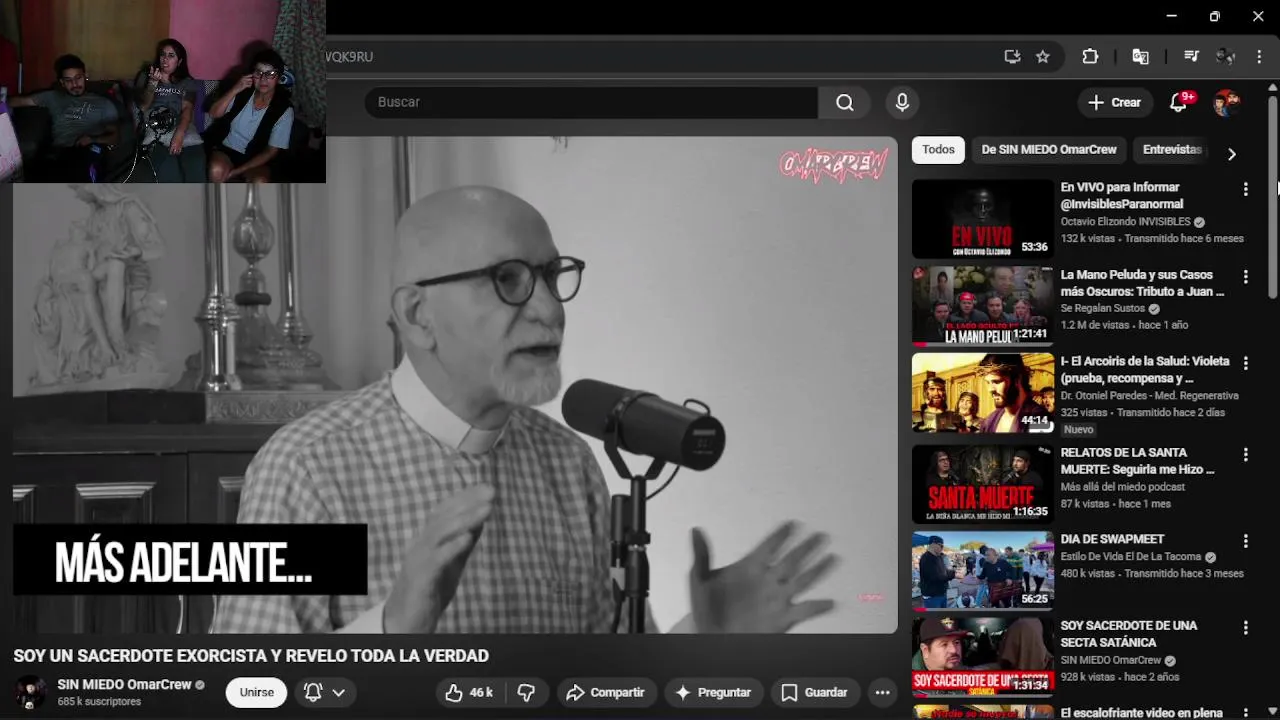Open title En VIVO para Informar @InvisiblesParanormal
The height and width of the screenshot is (720, 1280).
(1122, 196)
